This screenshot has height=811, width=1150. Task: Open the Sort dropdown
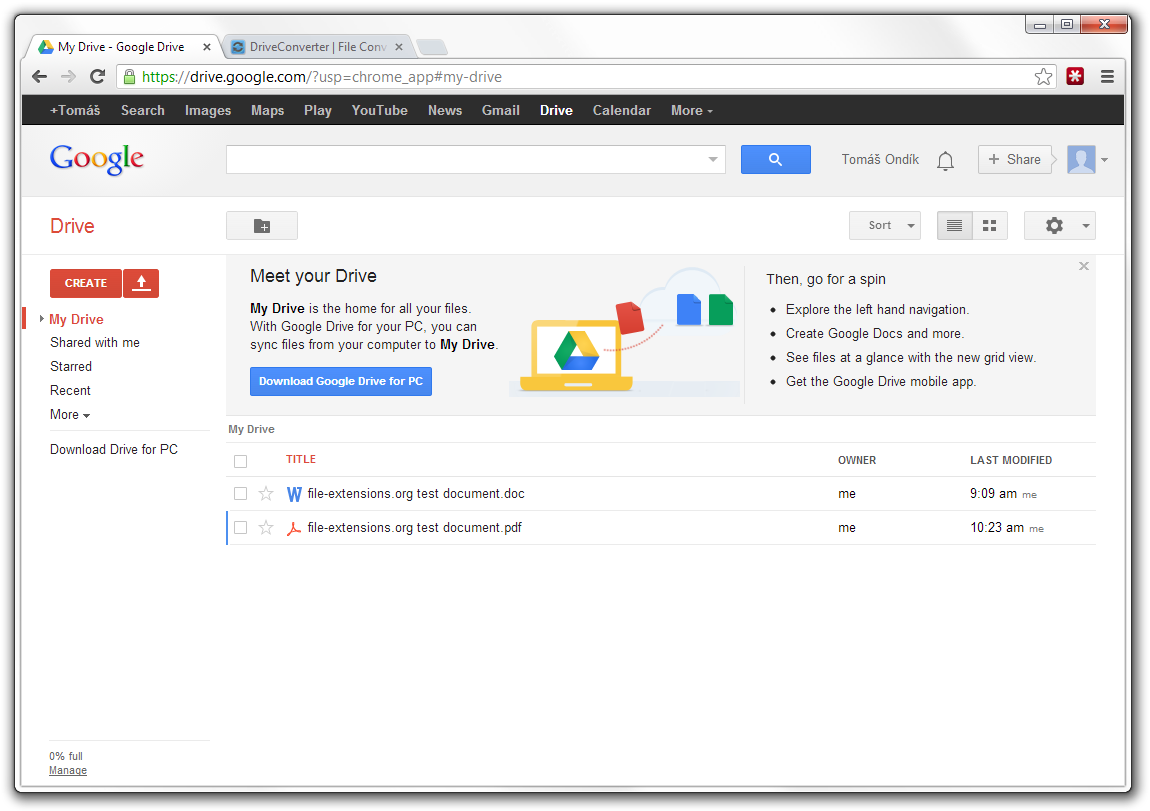pos(884,225)
